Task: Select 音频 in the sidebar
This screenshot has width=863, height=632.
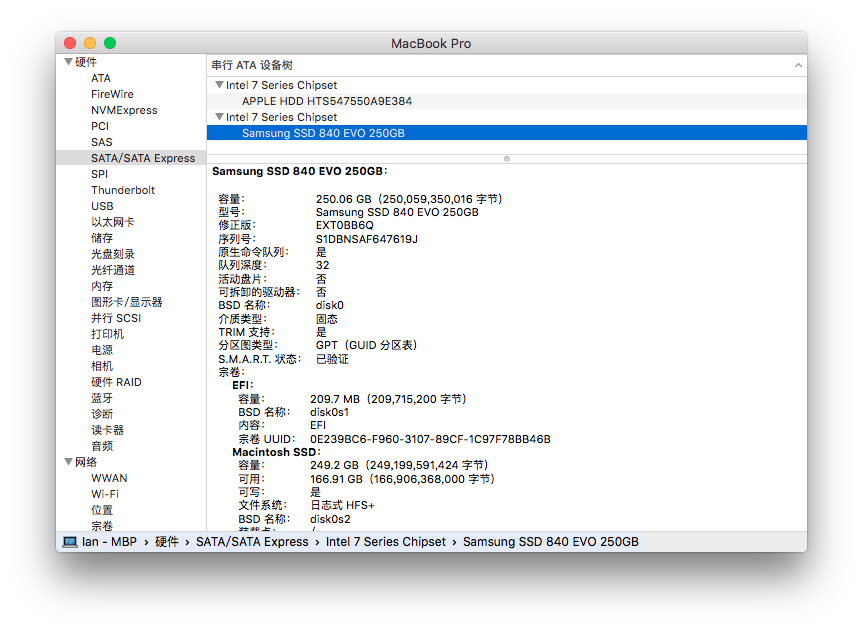Action: pos(102,445)
